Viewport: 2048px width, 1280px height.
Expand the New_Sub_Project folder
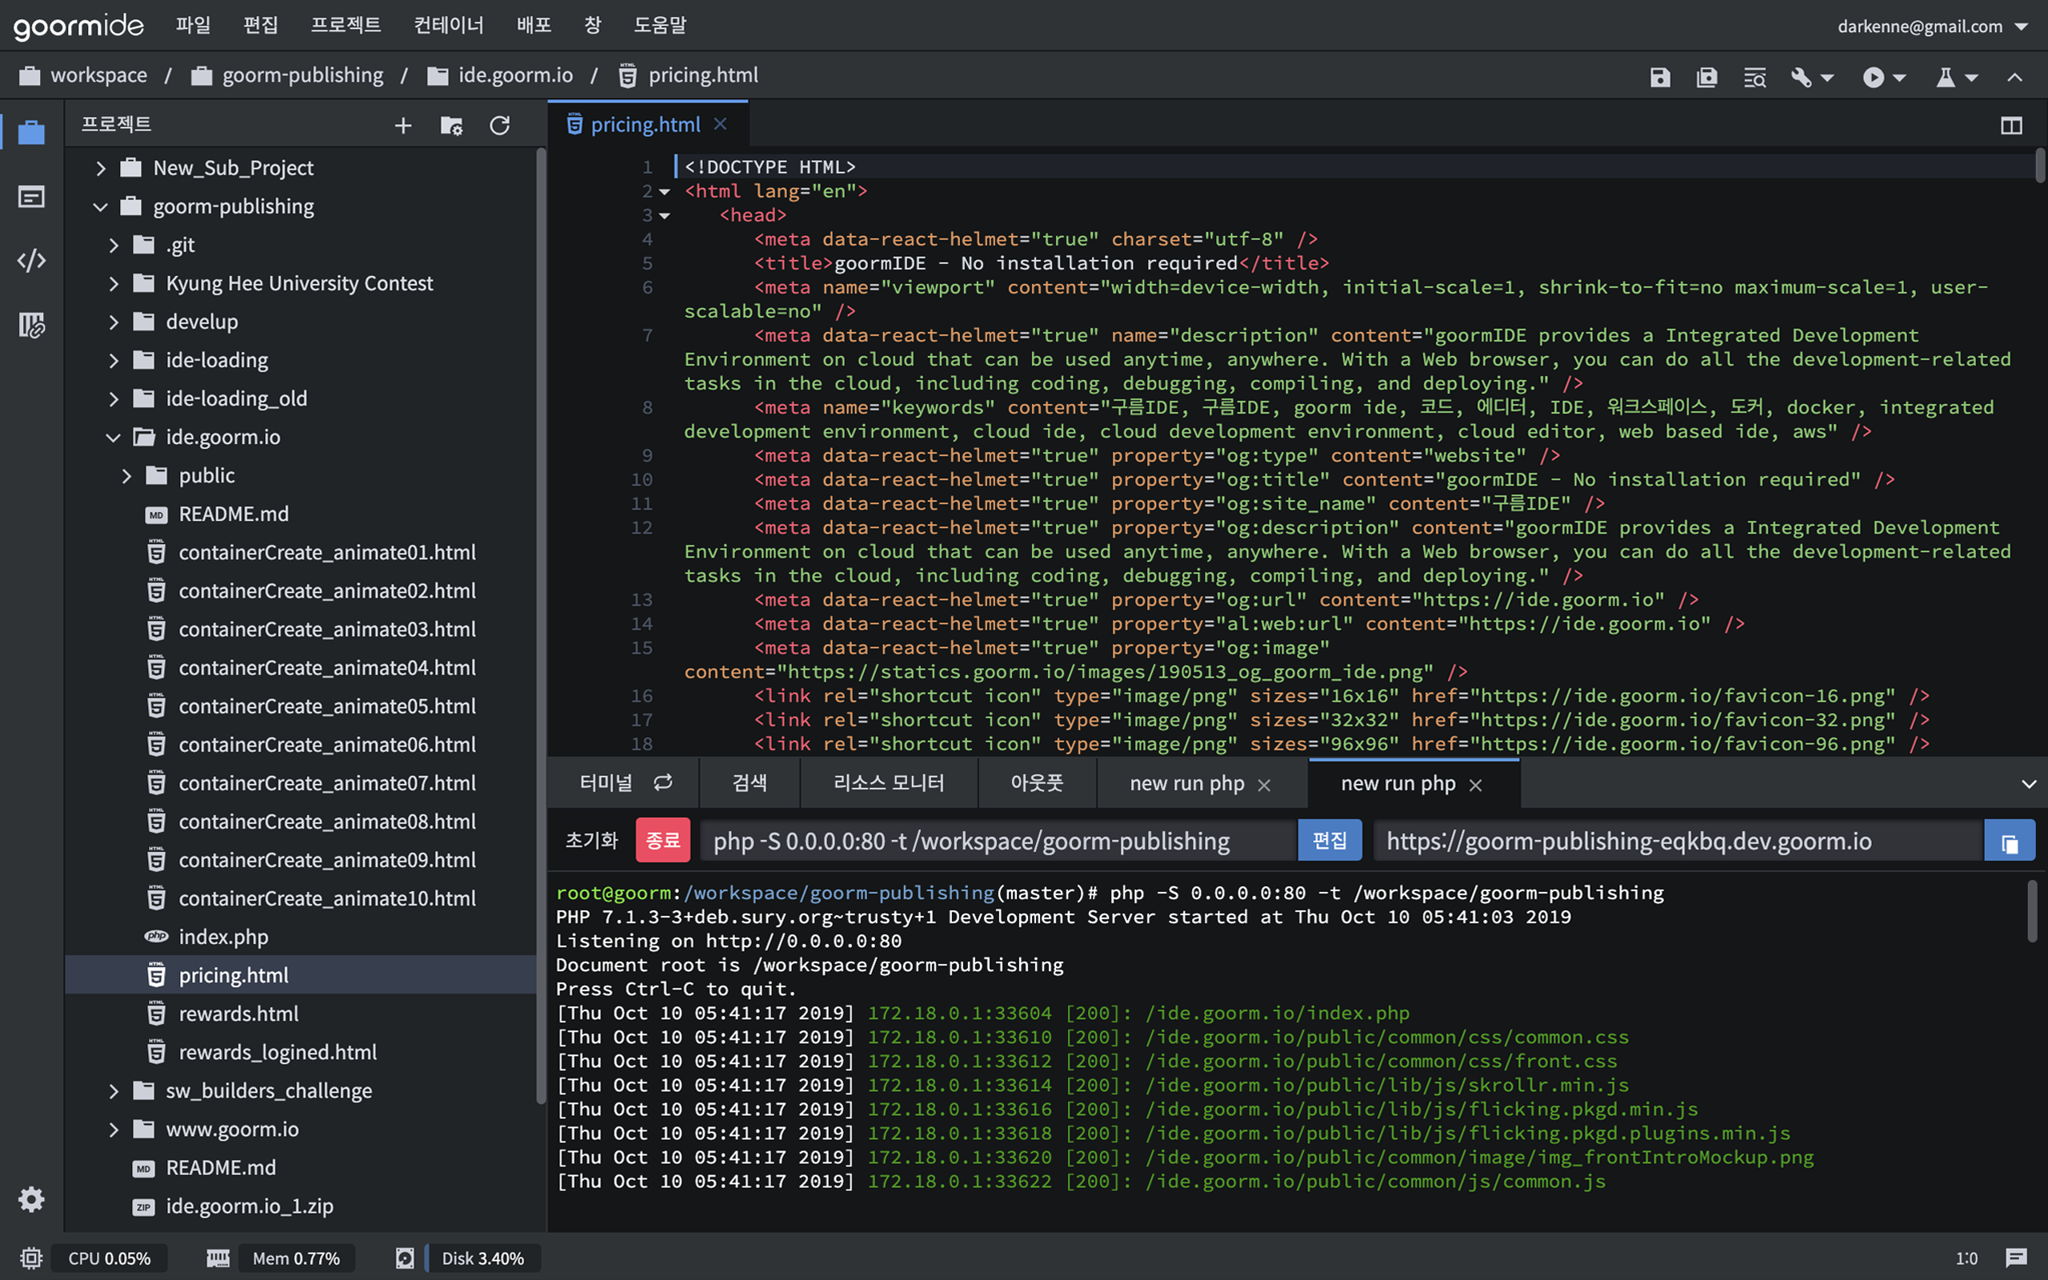point(101,168)
